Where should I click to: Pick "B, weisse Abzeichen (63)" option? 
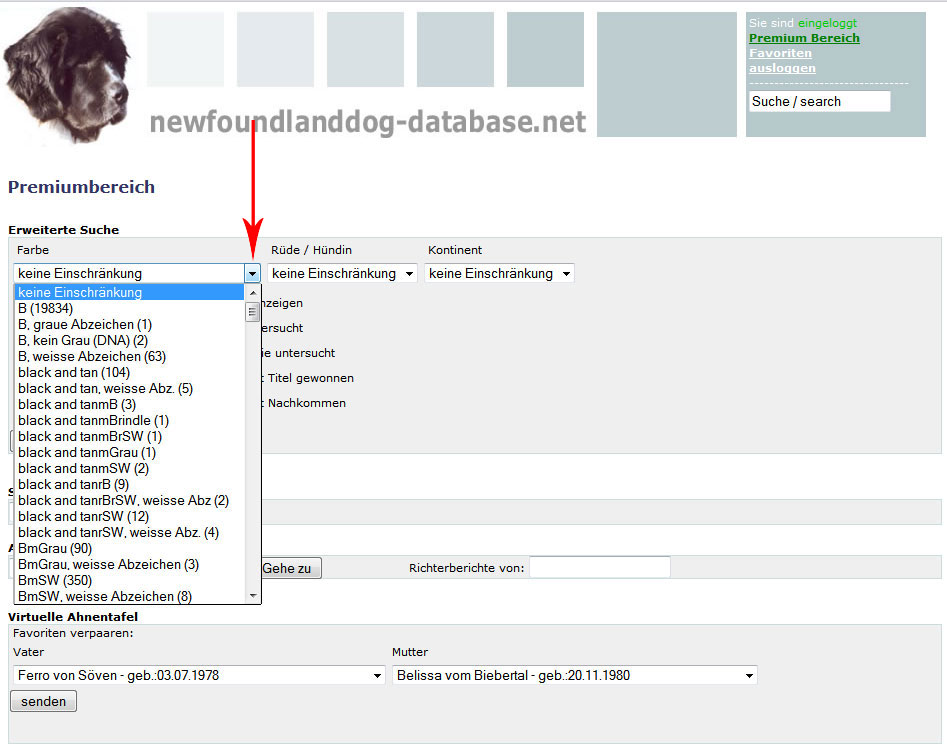[x=92, y=357]
